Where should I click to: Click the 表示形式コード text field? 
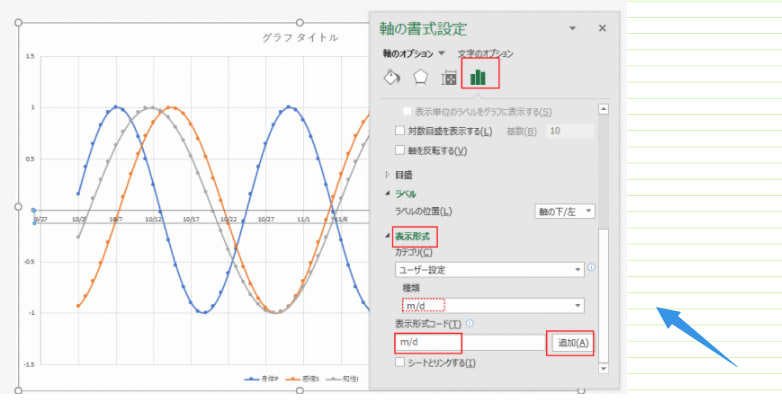point(469,343)
